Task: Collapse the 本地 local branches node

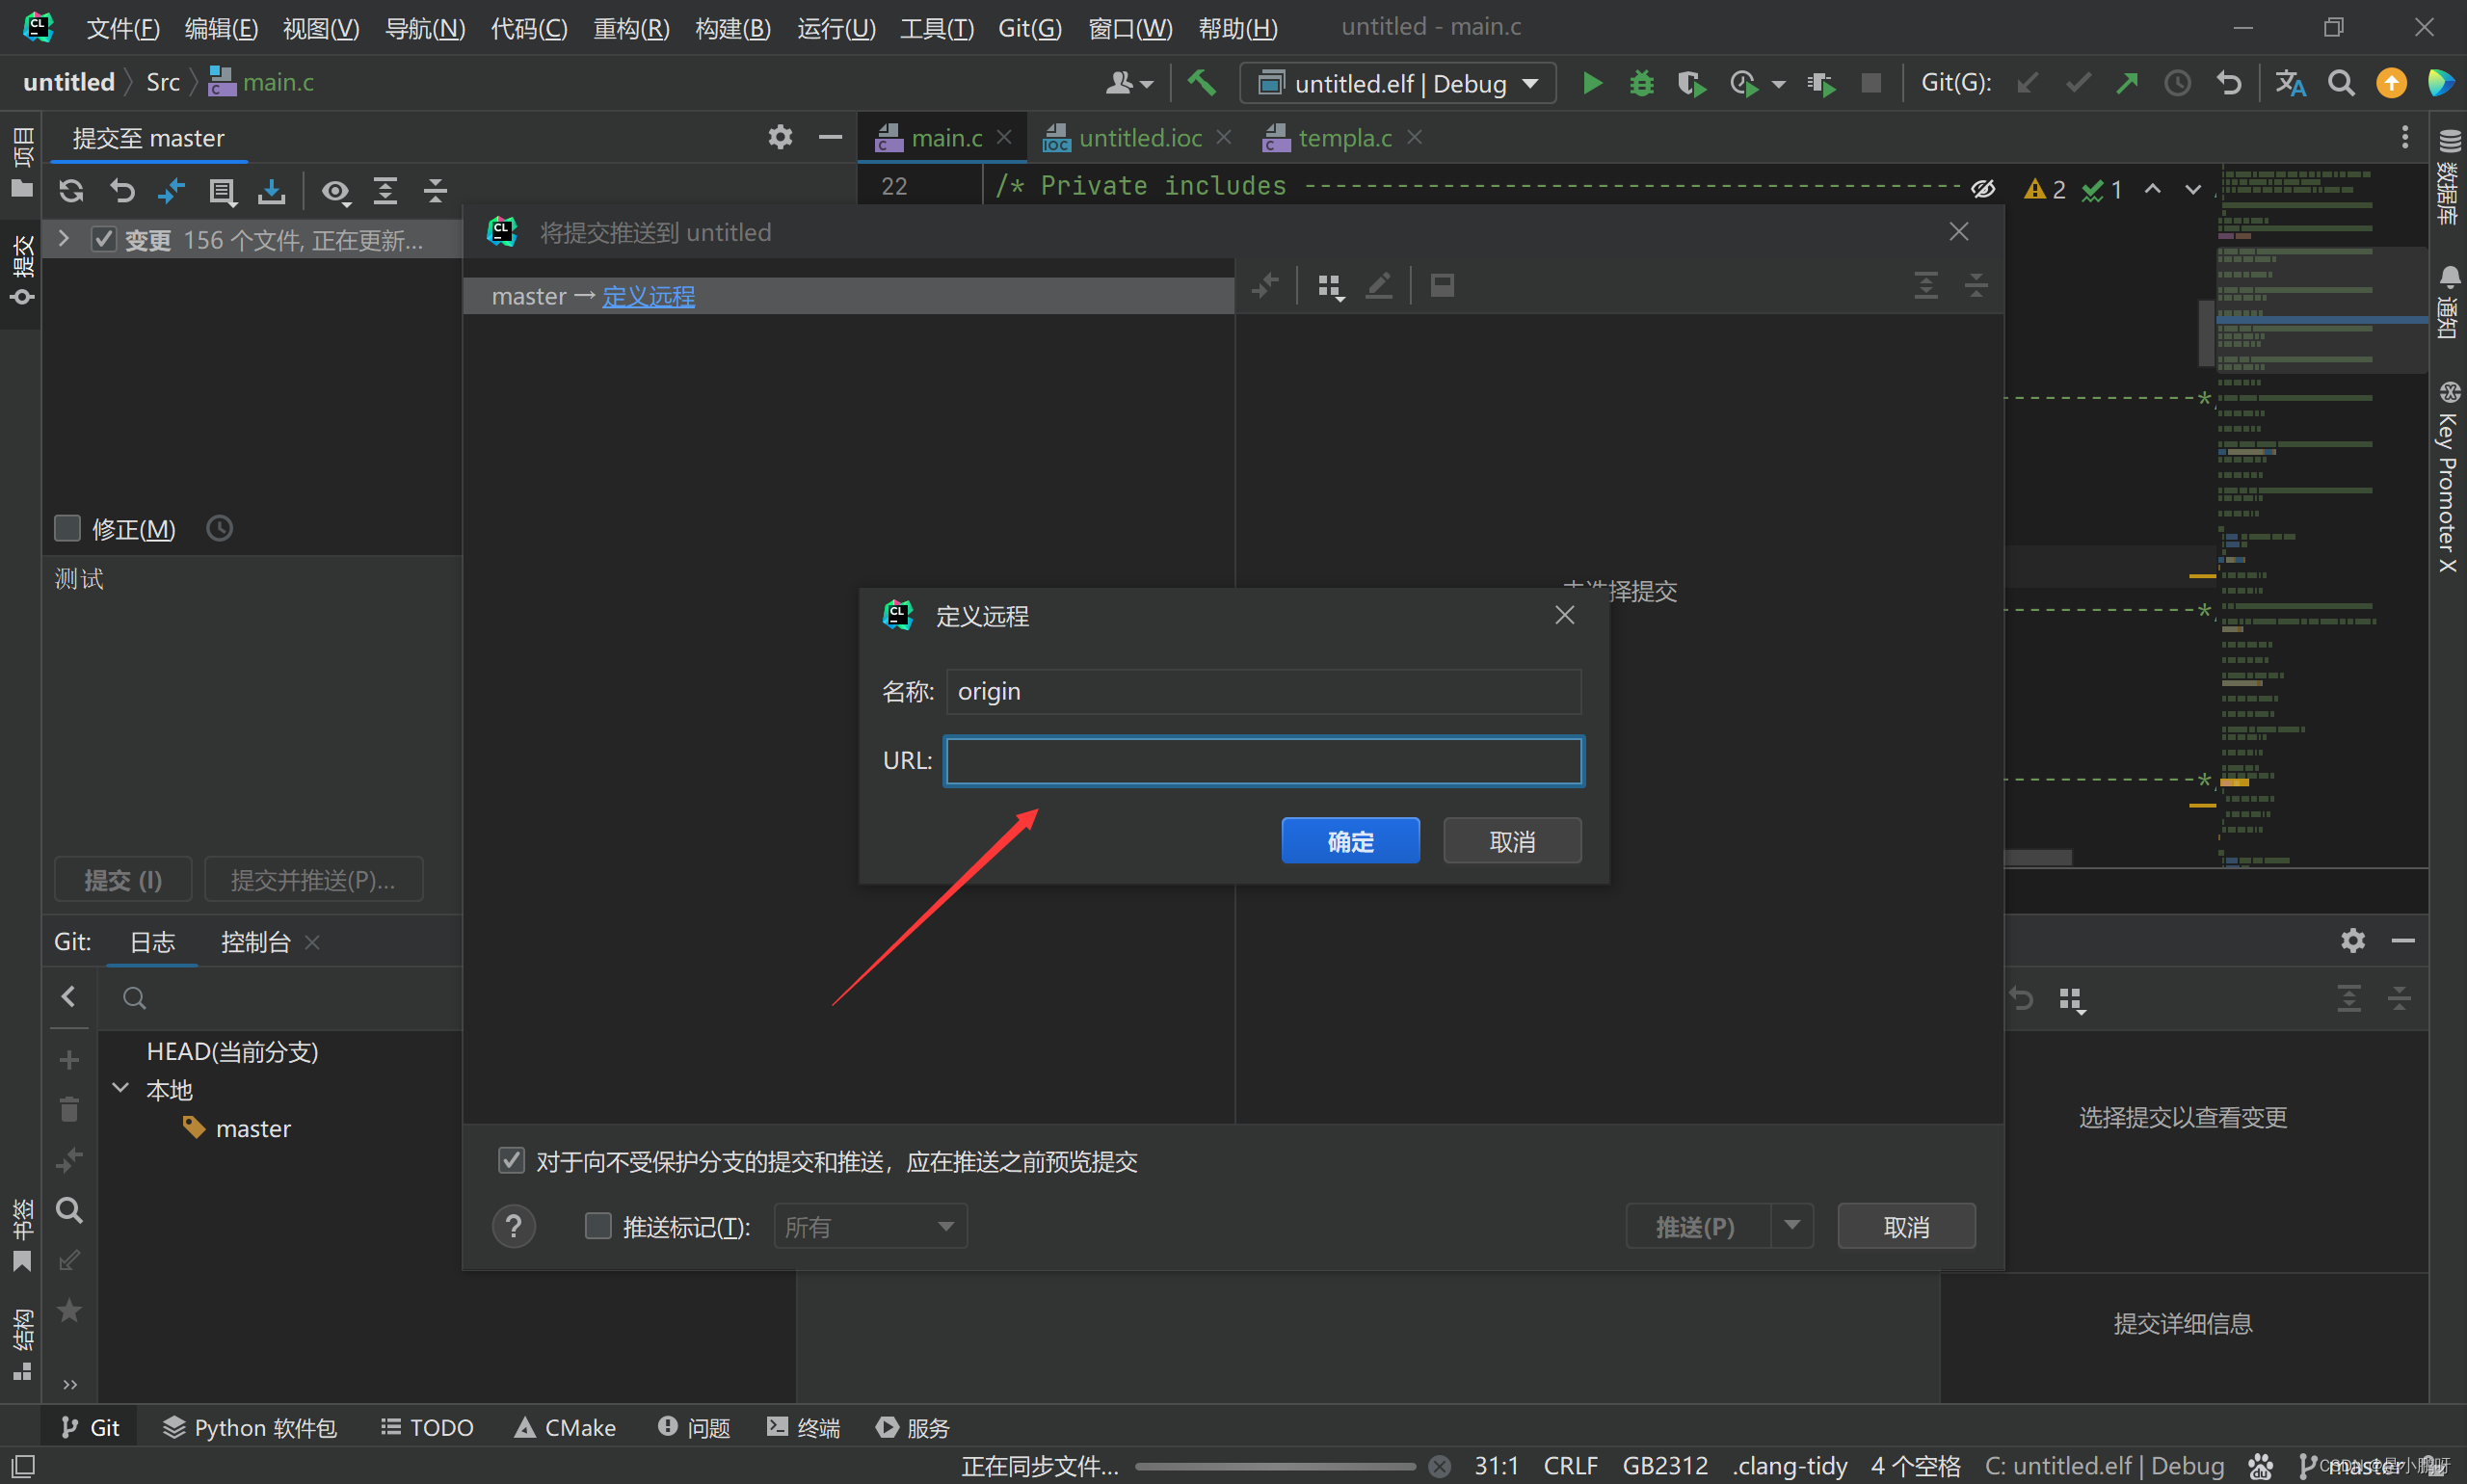Action: click(121, 1088)
